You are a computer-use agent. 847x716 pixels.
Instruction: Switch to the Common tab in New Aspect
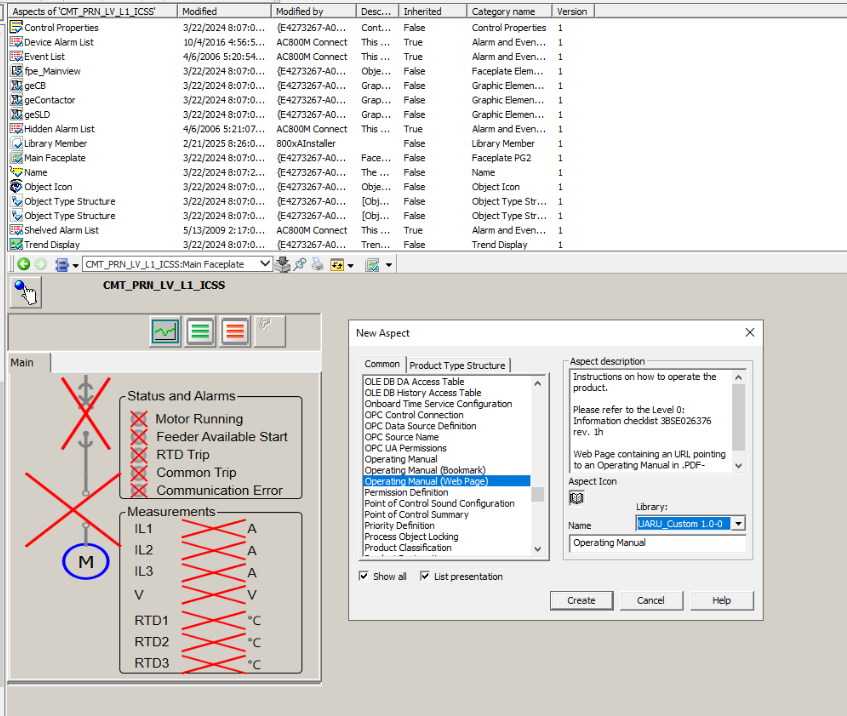point(382,364)
